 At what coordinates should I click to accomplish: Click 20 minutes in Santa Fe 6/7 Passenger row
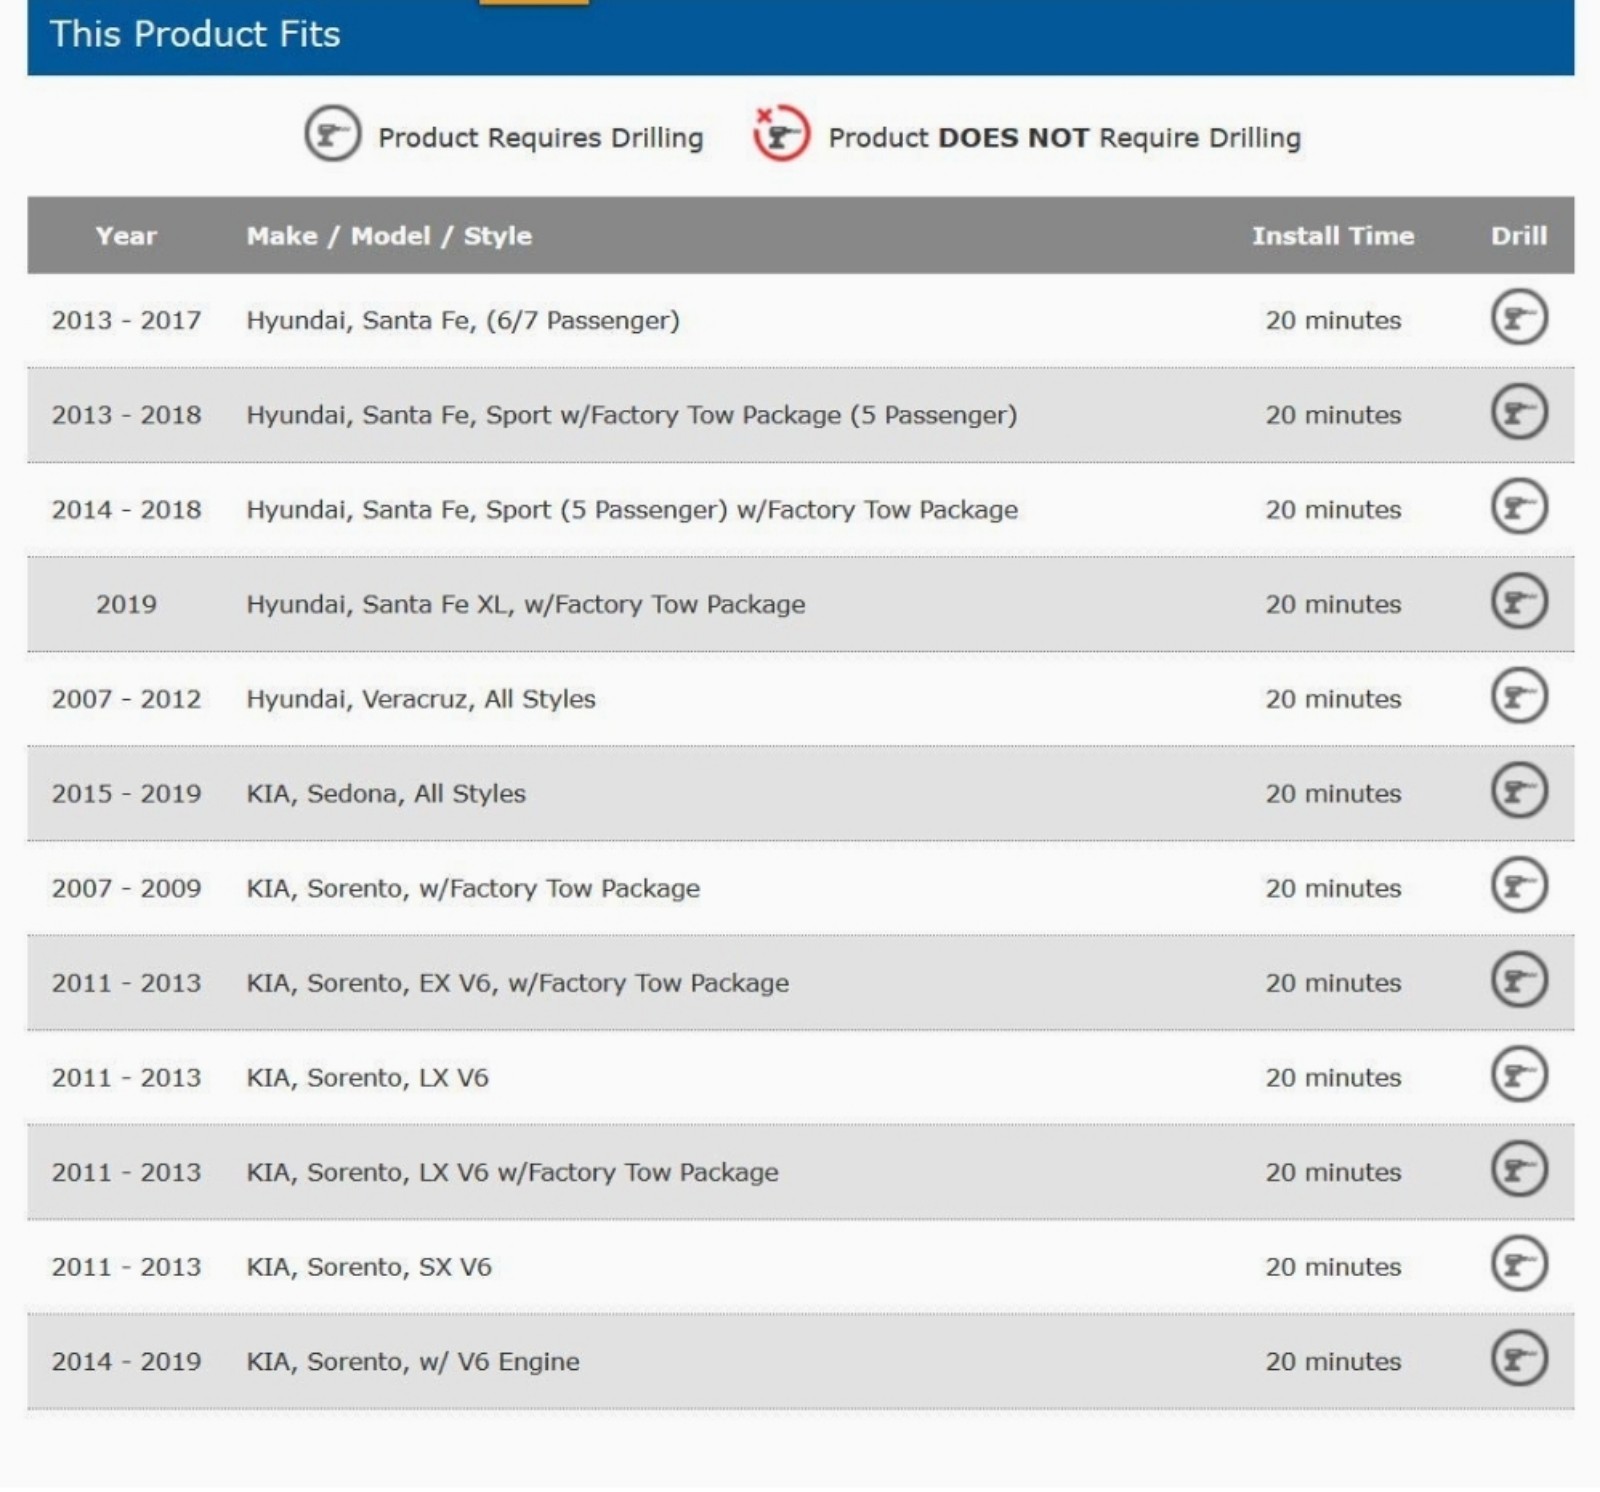click(1333, 320)
